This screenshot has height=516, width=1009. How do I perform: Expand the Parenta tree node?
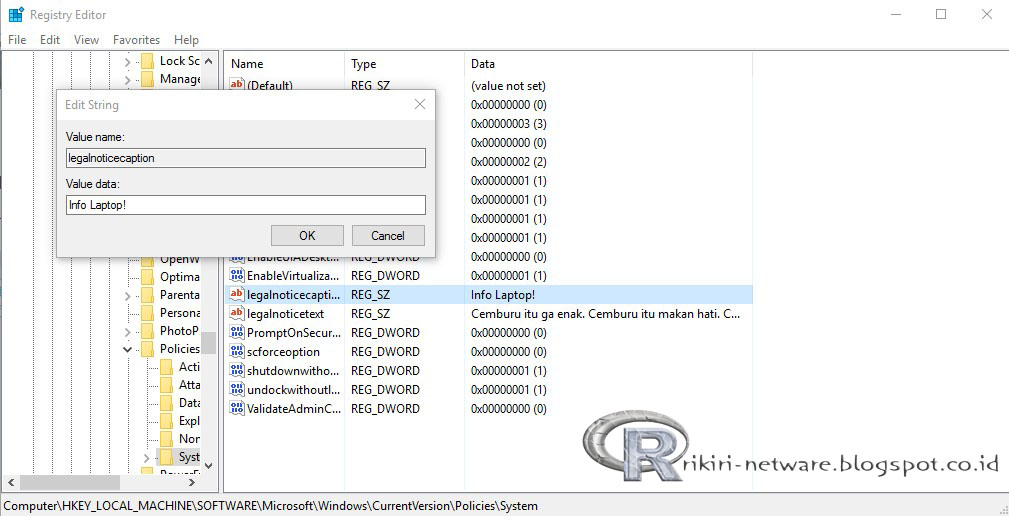tap(127, 296)
